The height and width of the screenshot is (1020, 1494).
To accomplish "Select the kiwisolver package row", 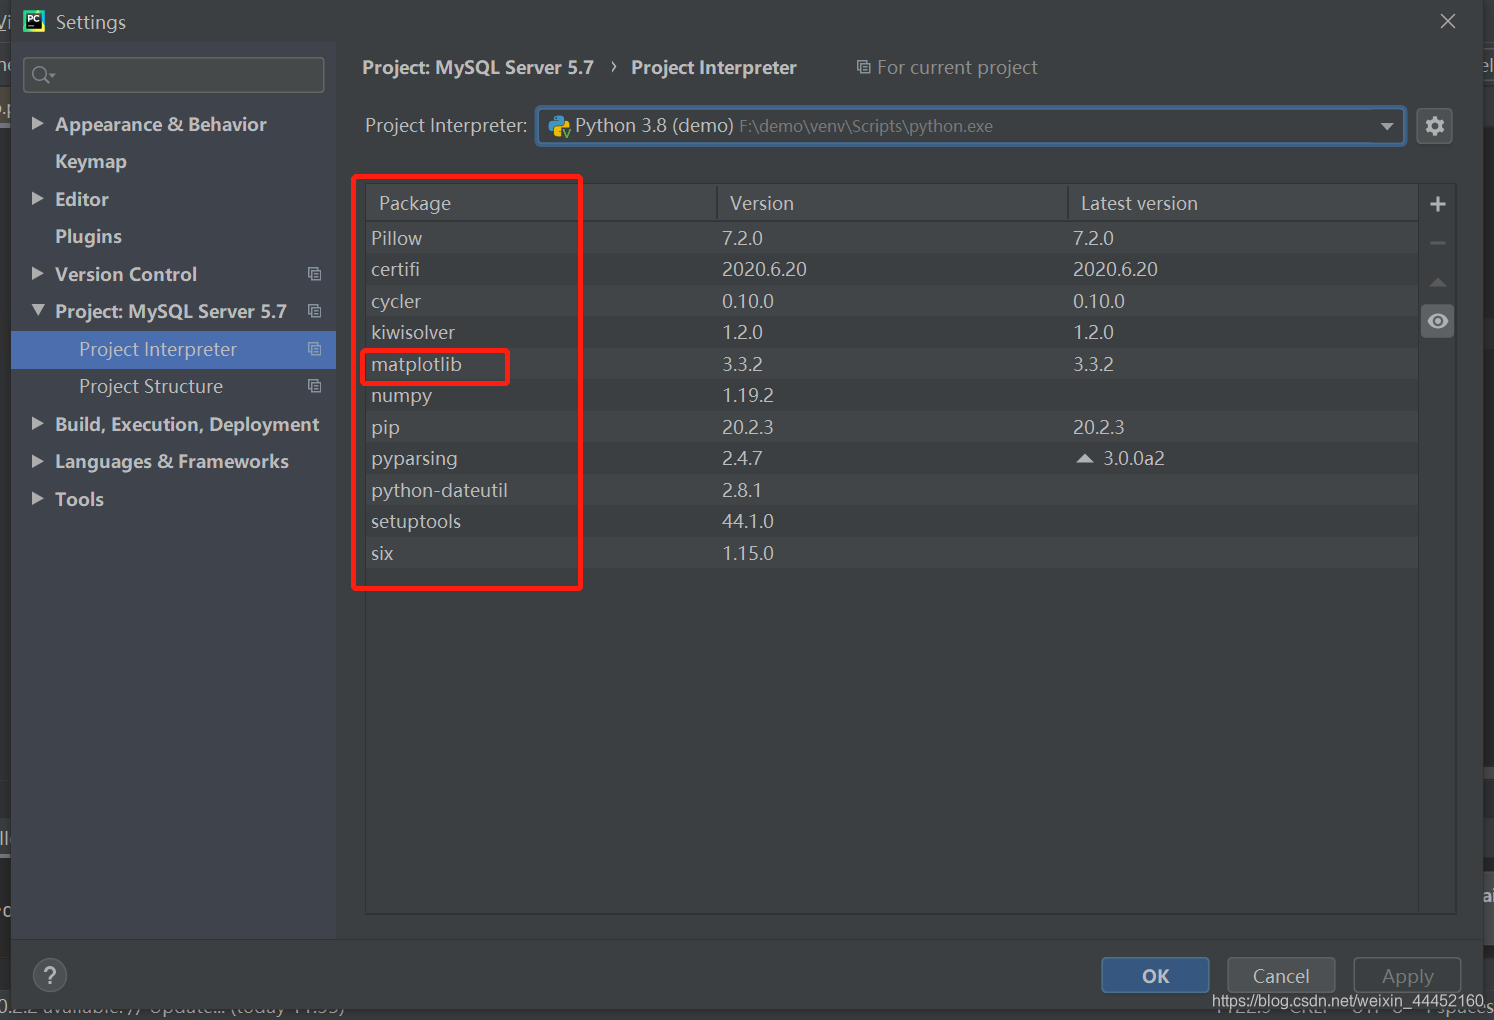I will (892, 332).
